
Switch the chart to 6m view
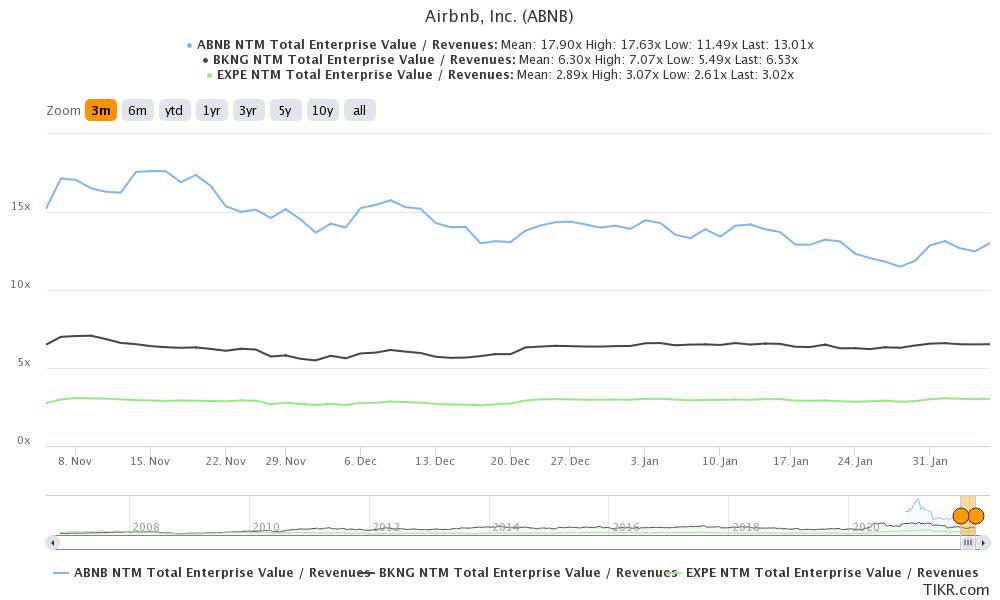click(x=136, y=110)
